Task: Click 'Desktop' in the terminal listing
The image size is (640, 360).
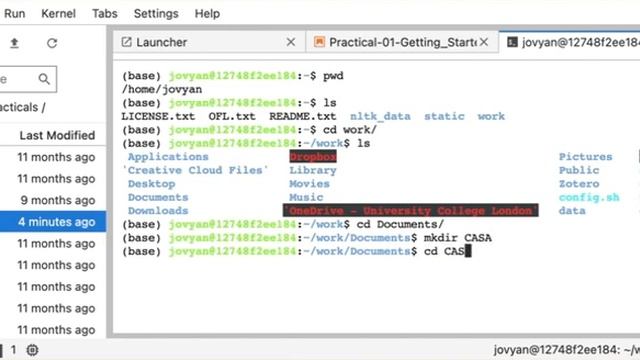Action: coord(151,184)
